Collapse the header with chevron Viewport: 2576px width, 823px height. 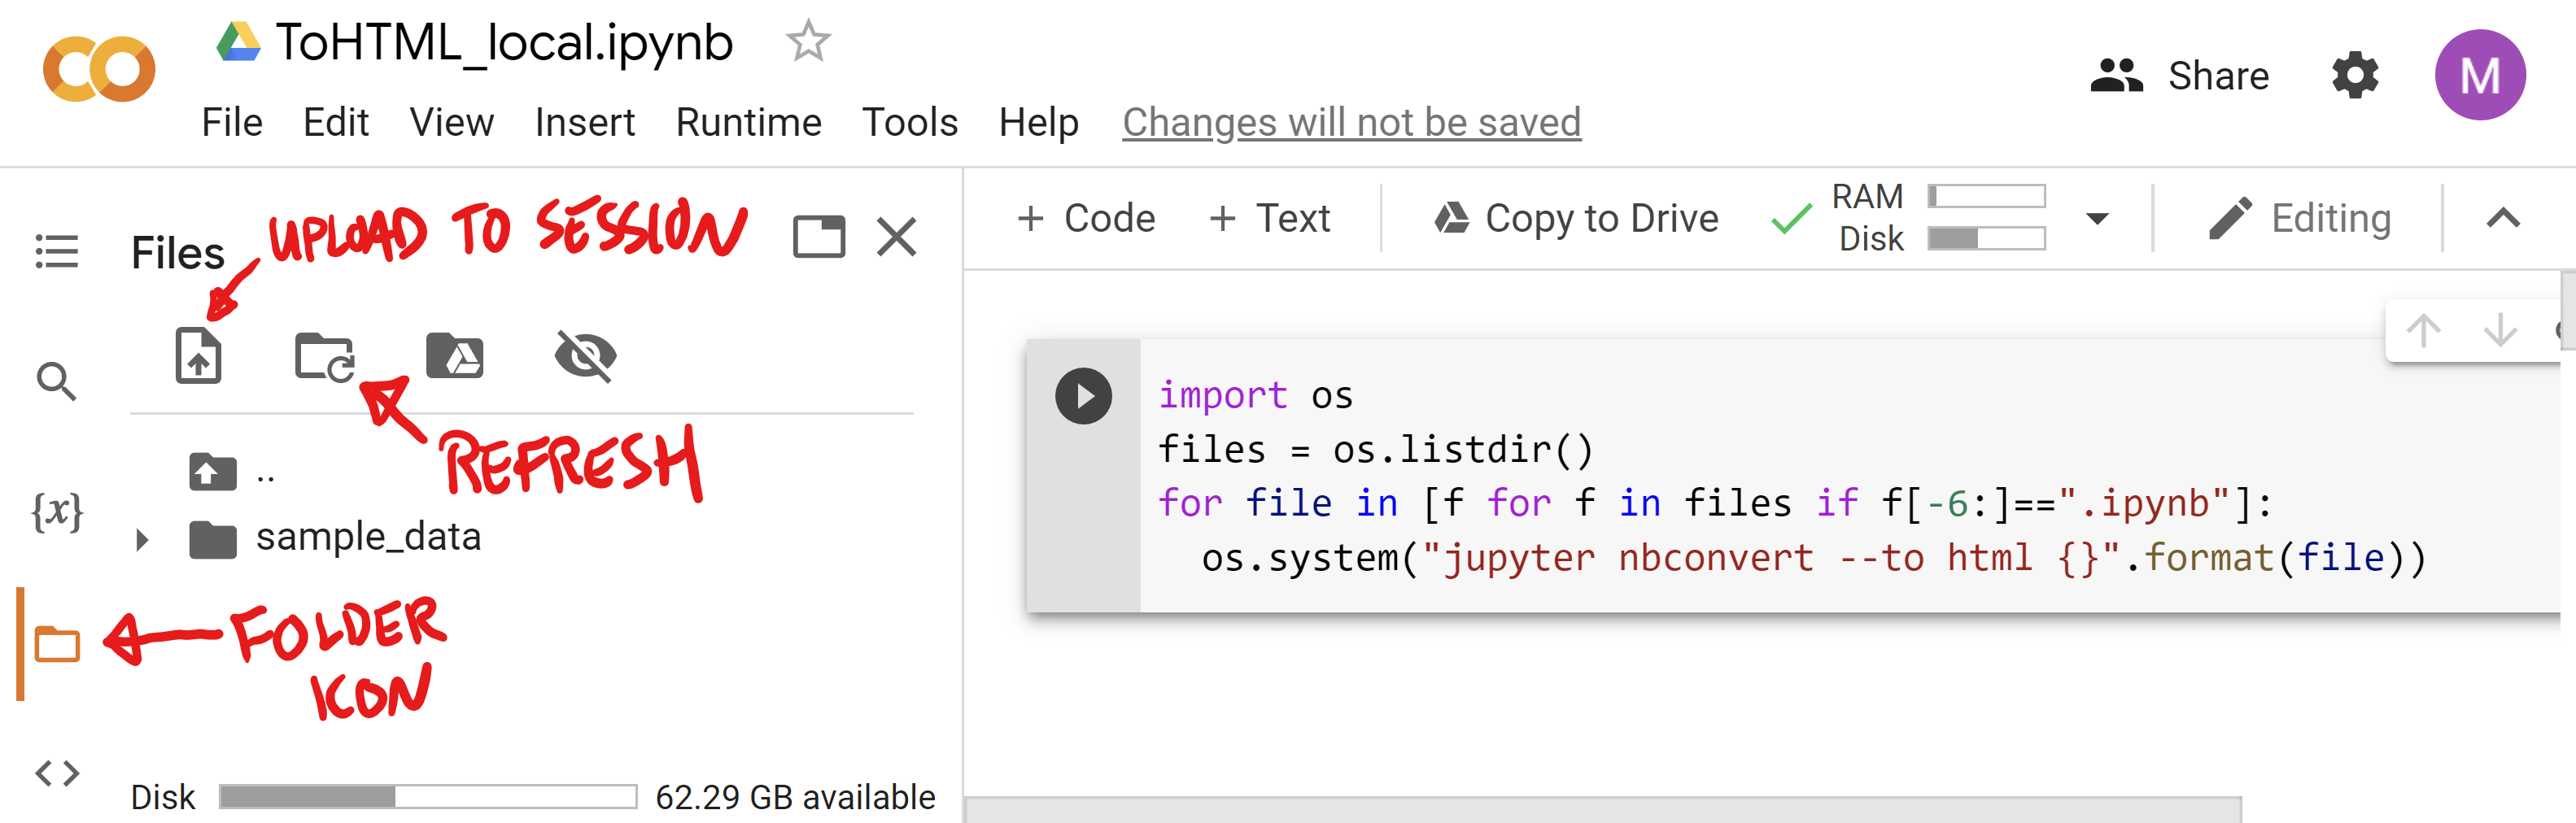(2503, 218)
